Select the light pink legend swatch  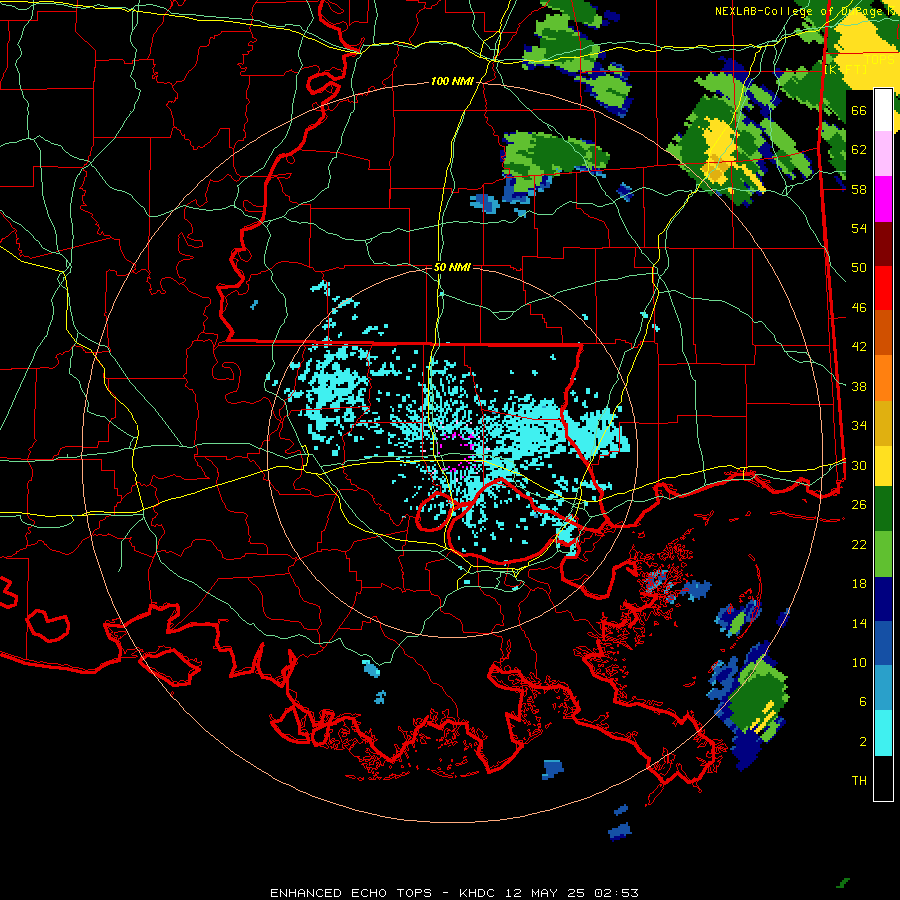pyautogui.click(x=883, y=154)
